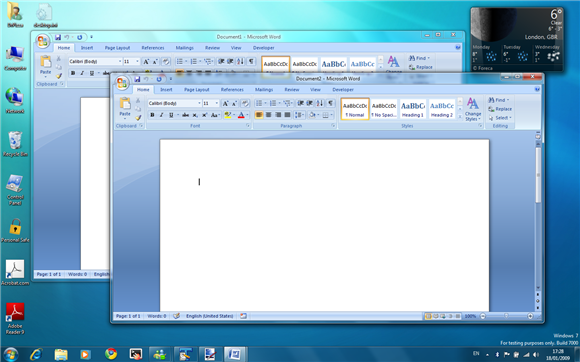Image resolution: width=580 pixels, height=362 pixels.
Task: Click Find in Document2 Editing group
Action: 499,100
